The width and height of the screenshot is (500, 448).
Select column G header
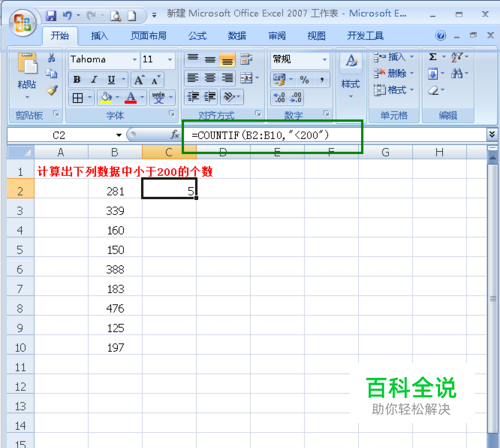tap(385, 152)
